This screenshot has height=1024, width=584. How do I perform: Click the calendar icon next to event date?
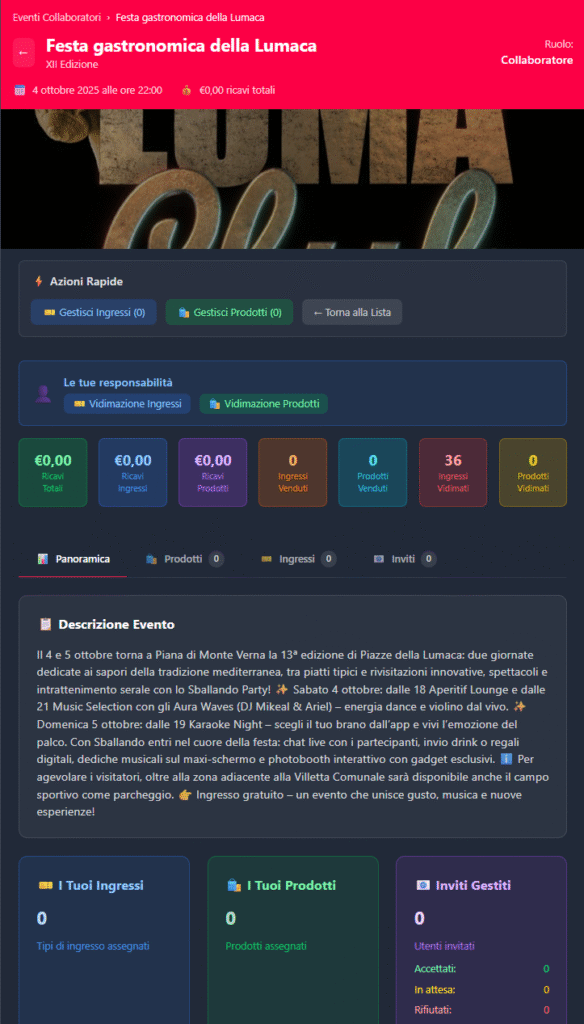click(x=20, y=90)
